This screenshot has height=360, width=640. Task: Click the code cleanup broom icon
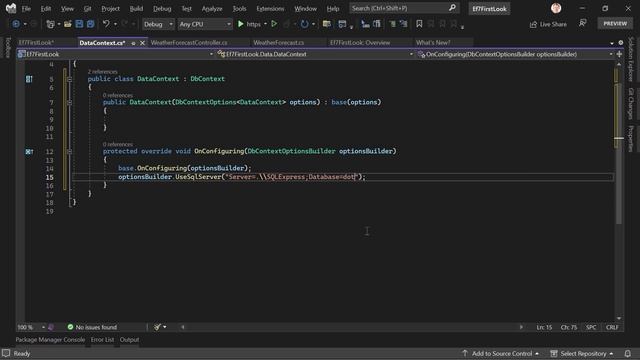(x=157, y=327)
